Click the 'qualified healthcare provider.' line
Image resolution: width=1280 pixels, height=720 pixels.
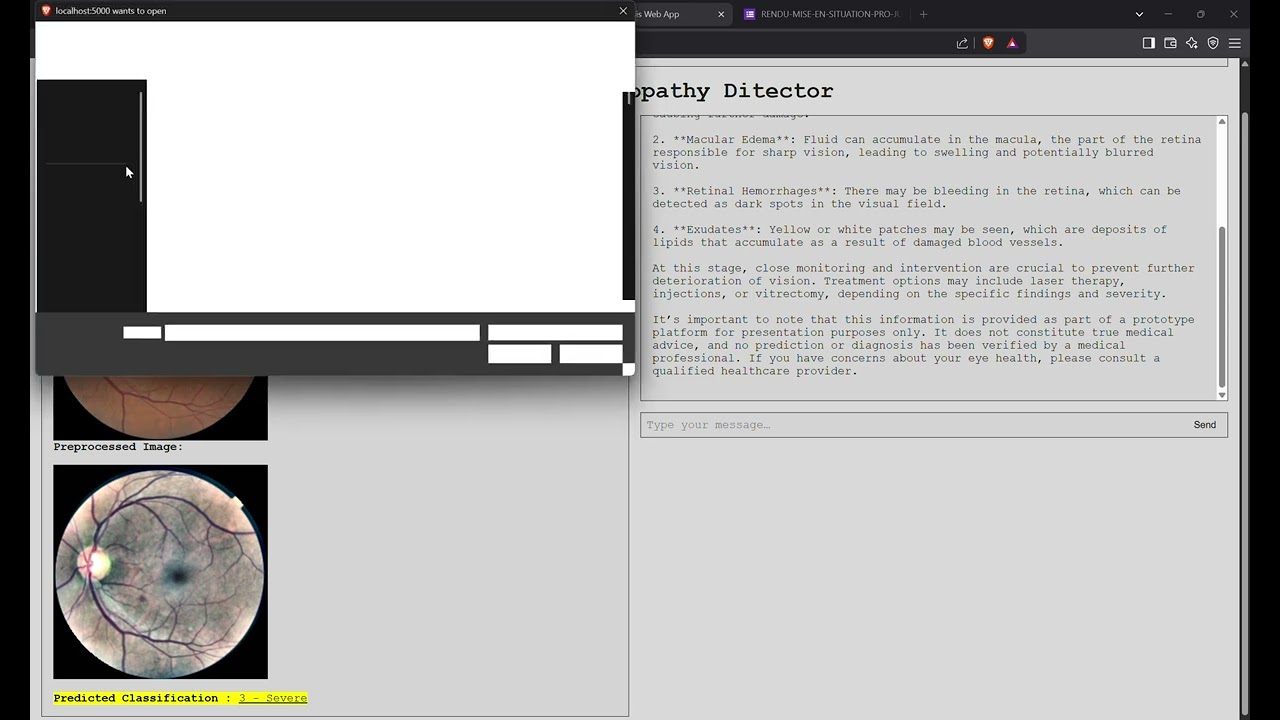click(x=754, y=371)
